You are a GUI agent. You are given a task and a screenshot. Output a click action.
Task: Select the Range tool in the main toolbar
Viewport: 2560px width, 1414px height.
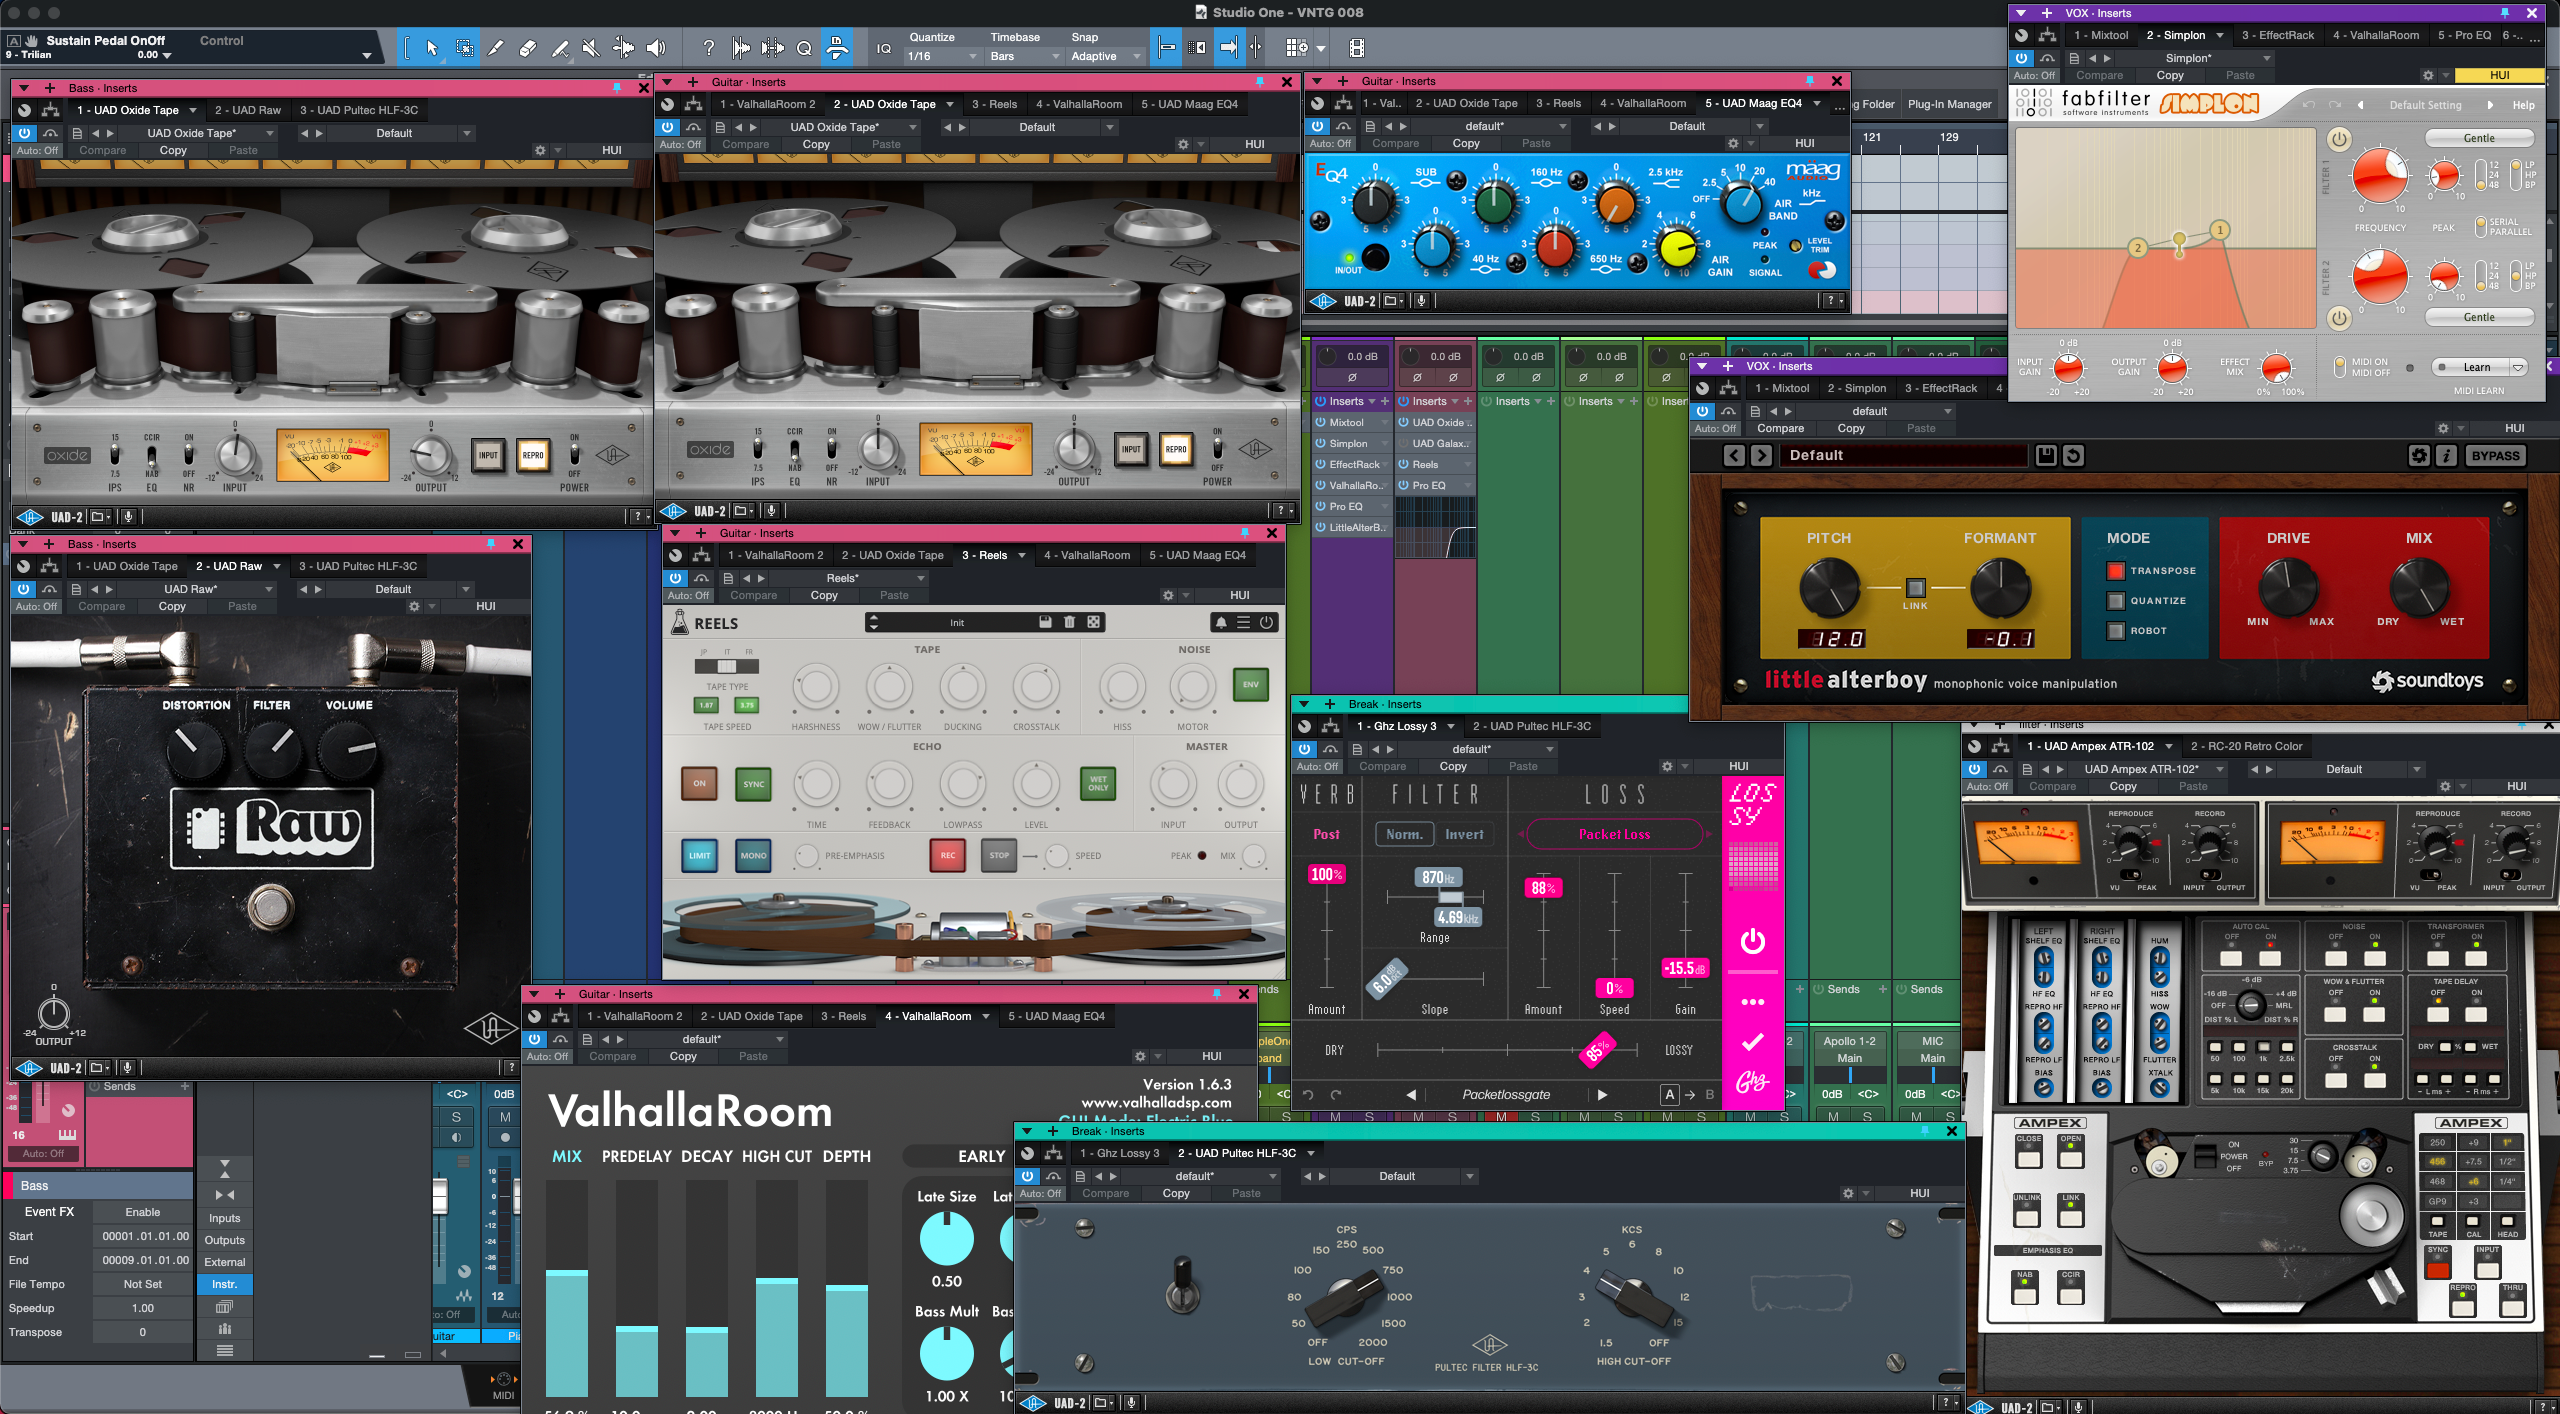(x=465, y=48)
